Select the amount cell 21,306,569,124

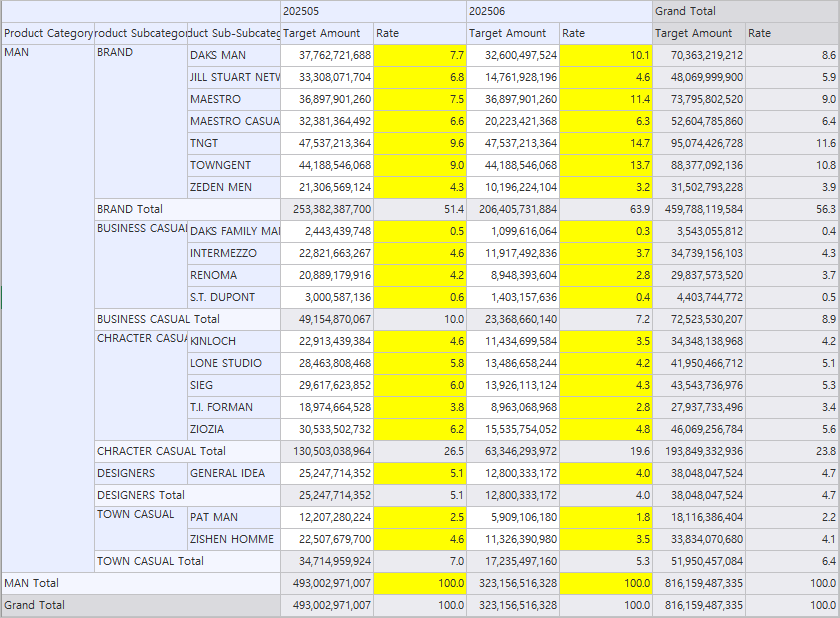[x=327, y=187]
